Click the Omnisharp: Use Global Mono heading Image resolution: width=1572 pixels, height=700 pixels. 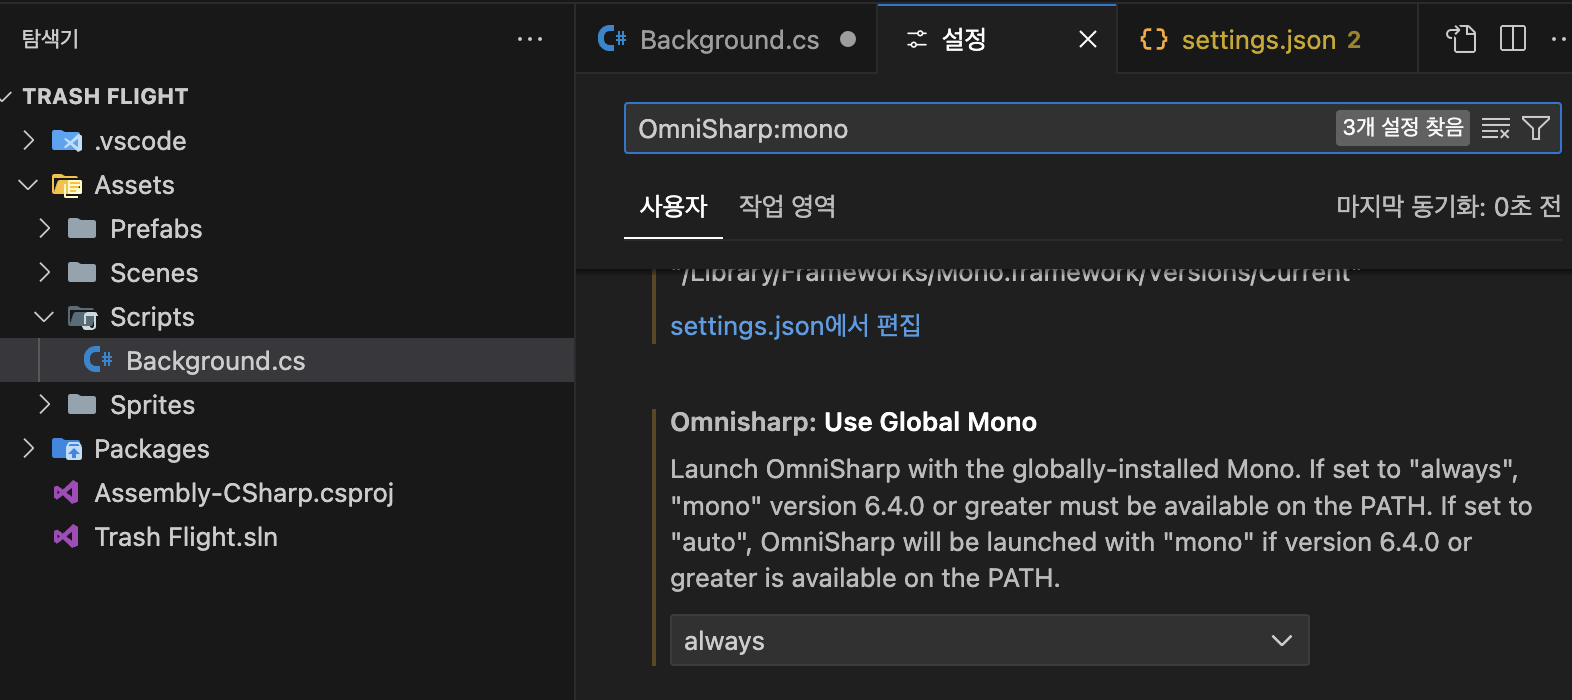(x=853, y=422)
